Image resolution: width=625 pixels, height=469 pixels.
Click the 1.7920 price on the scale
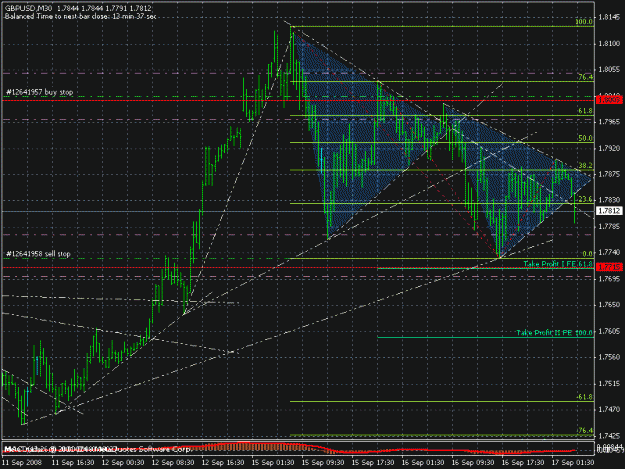coord(609,148)
